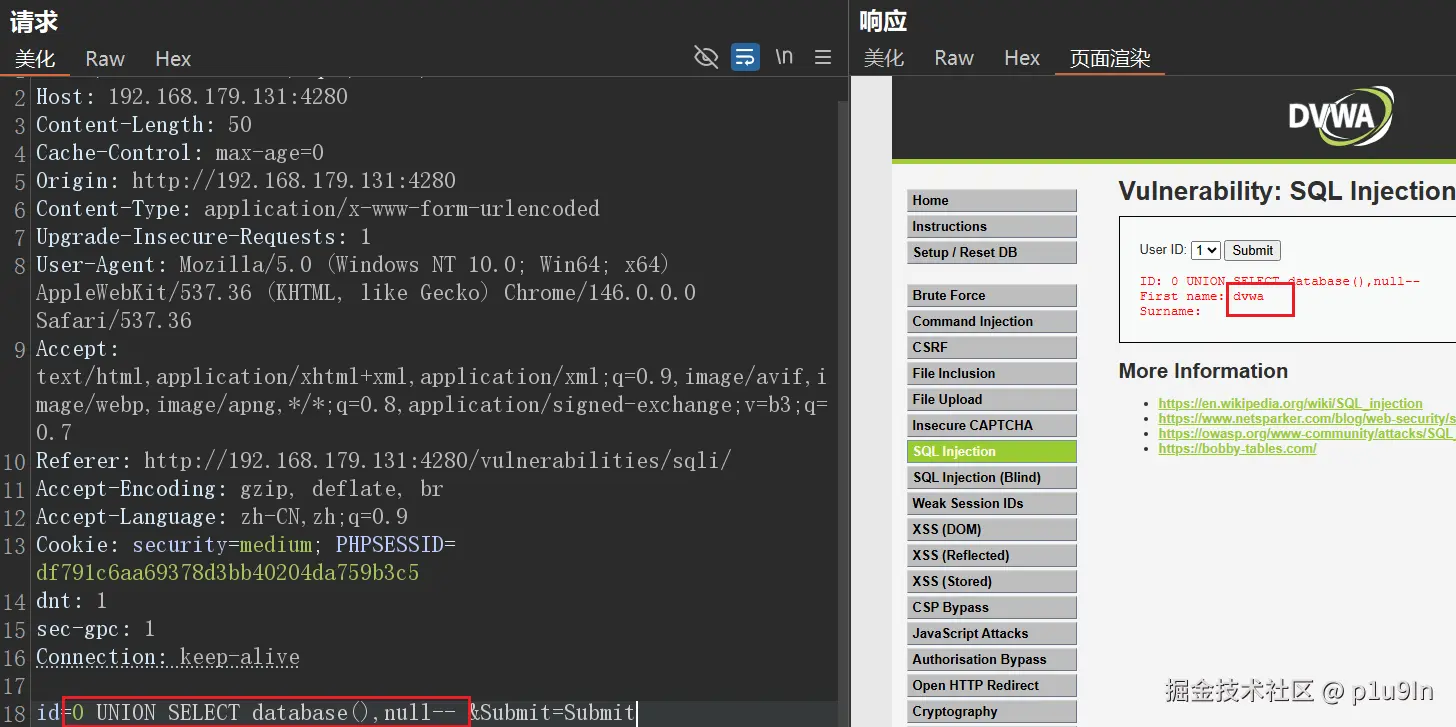
Task: Open the Weak Session IDs page
Action: pos(992,503)
